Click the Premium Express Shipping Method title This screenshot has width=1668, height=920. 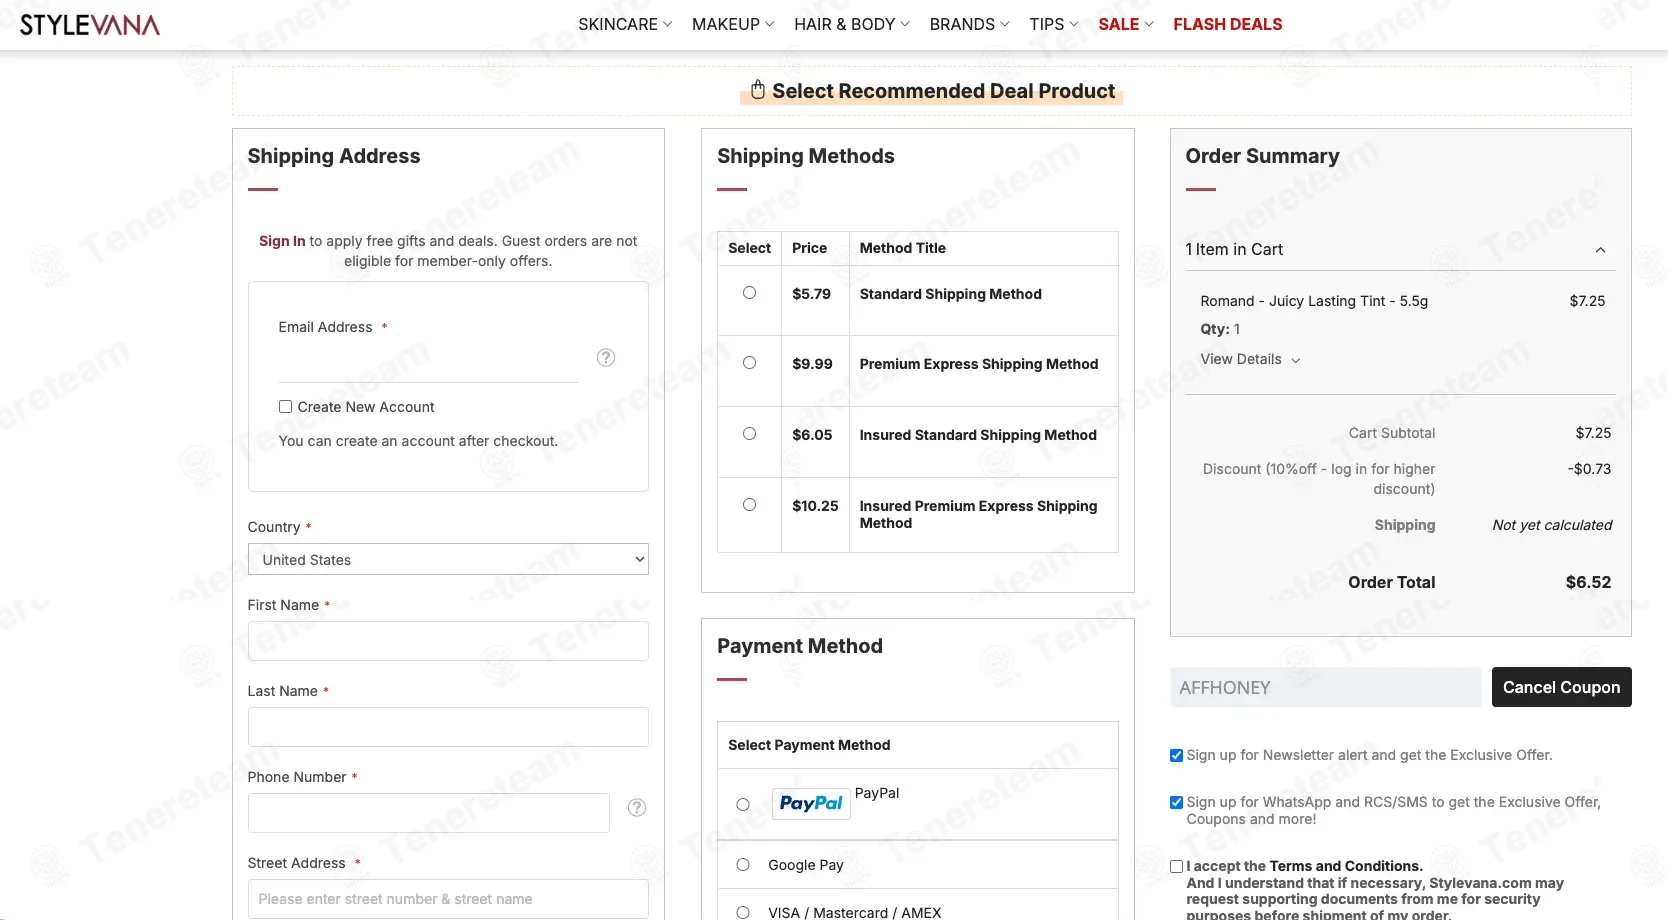tap(979, 364)
